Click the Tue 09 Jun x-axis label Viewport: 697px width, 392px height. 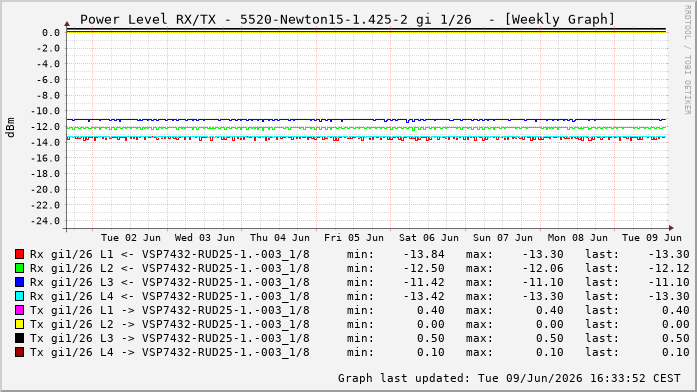click(652, 238)
